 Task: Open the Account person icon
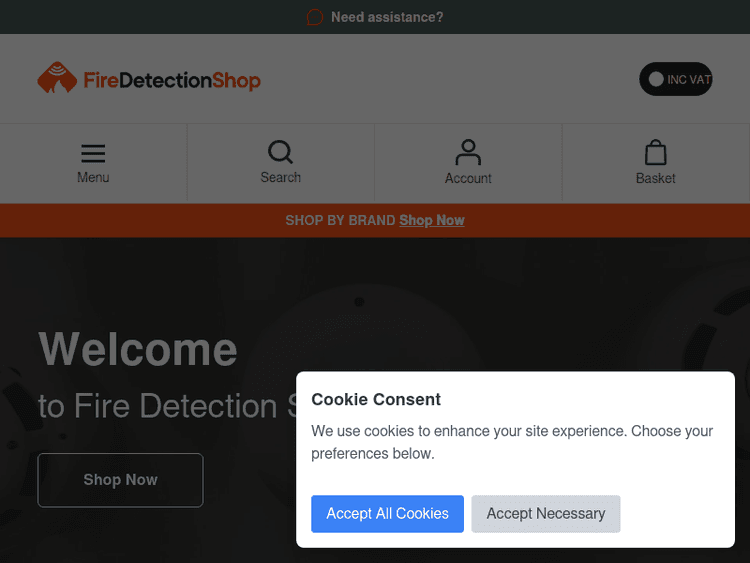[x=468, y=152]
